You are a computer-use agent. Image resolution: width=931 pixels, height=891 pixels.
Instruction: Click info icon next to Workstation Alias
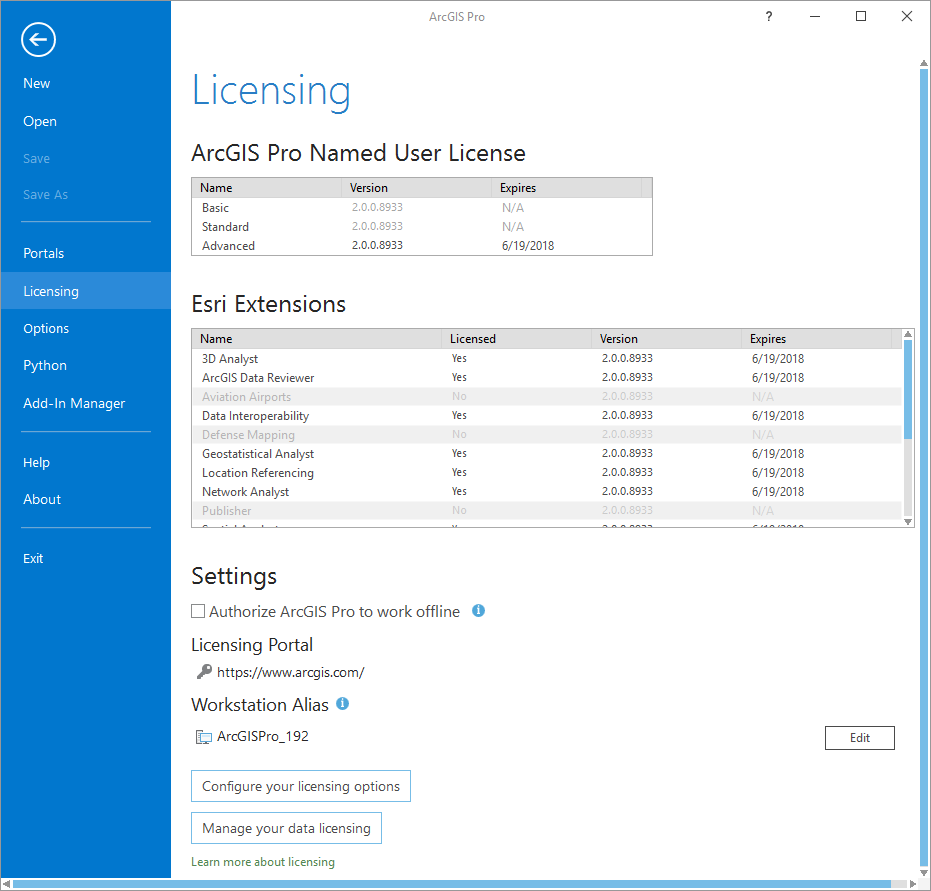(343, 703)
